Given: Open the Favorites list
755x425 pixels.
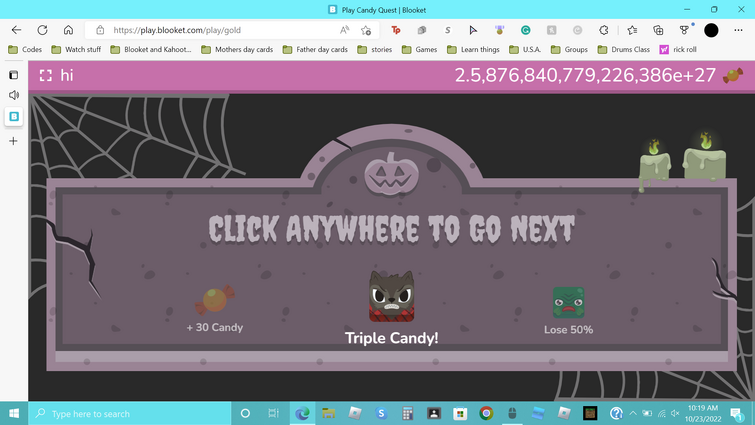Looking at the screenshot, I should tap(632, 30).
